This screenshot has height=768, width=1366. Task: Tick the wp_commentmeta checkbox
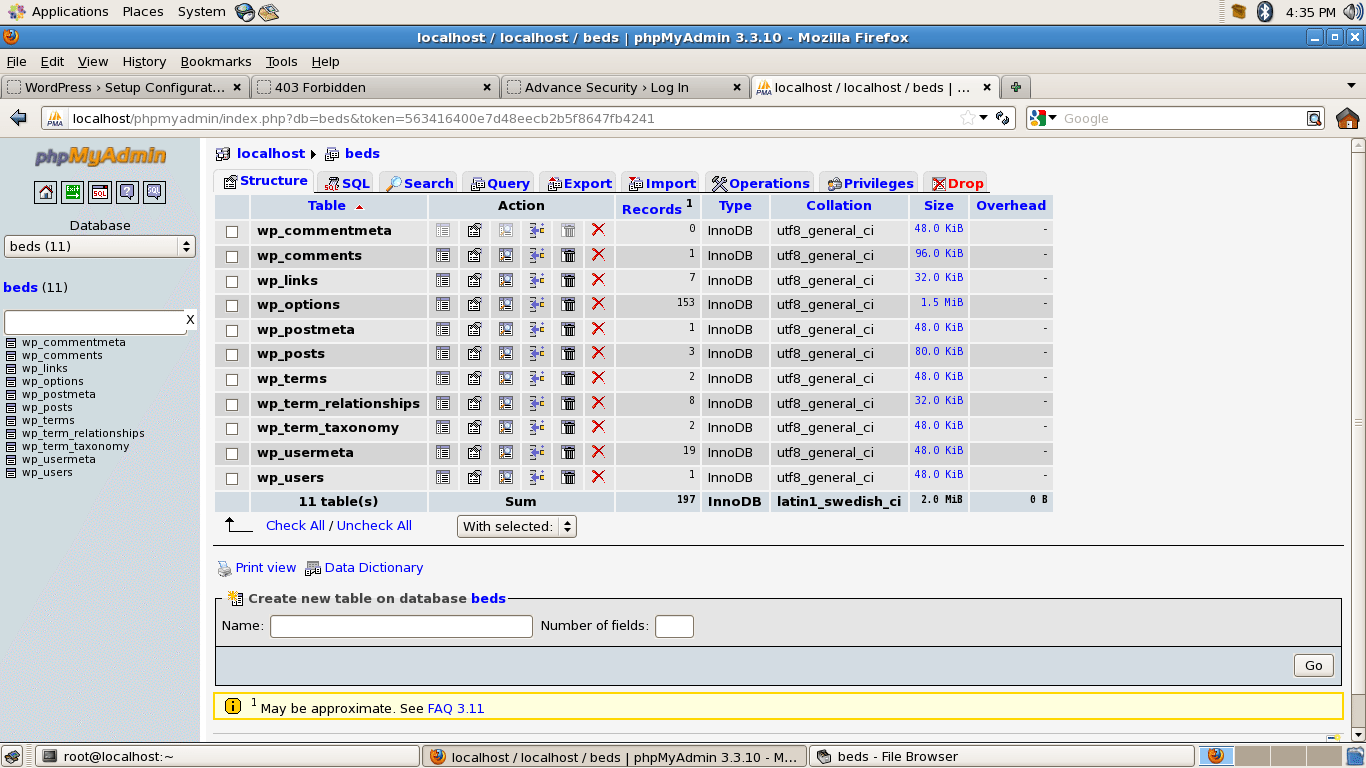[232, 232]
